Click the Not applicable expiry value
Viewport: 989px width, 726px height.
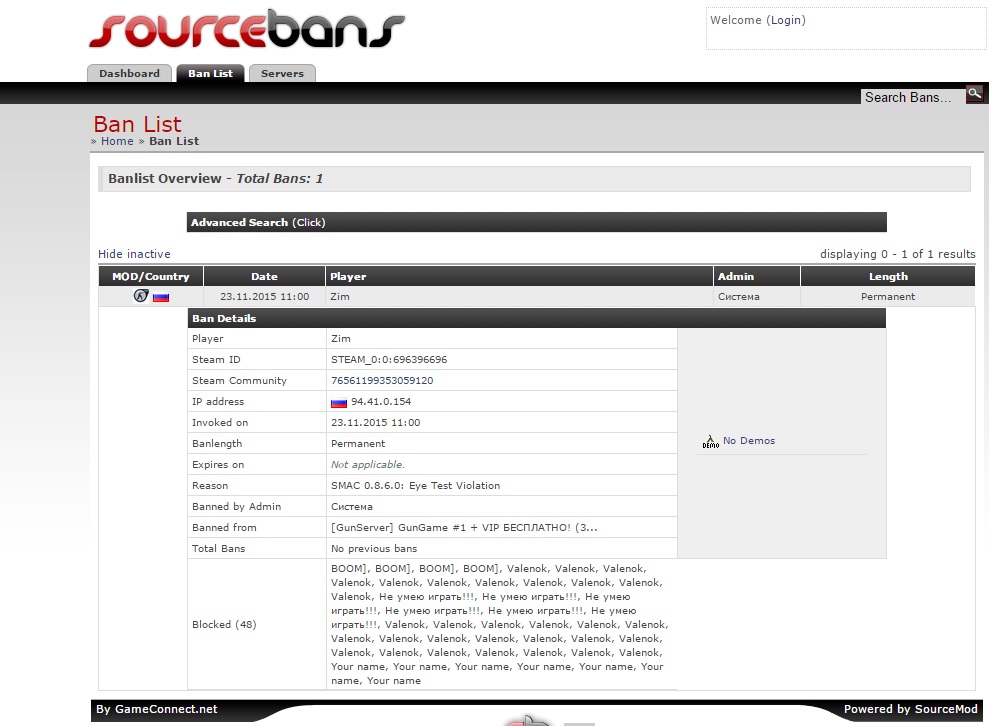(x=368, y=465)
